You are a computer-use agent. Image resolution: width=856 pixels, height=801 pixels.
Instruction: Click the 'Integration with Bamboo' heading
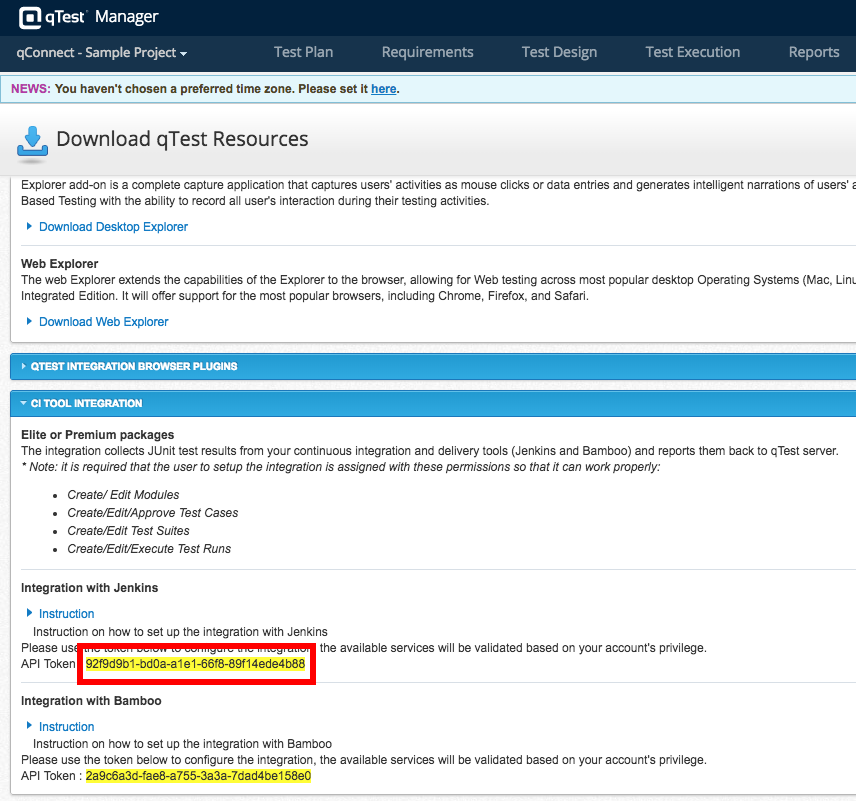point(91,701)
